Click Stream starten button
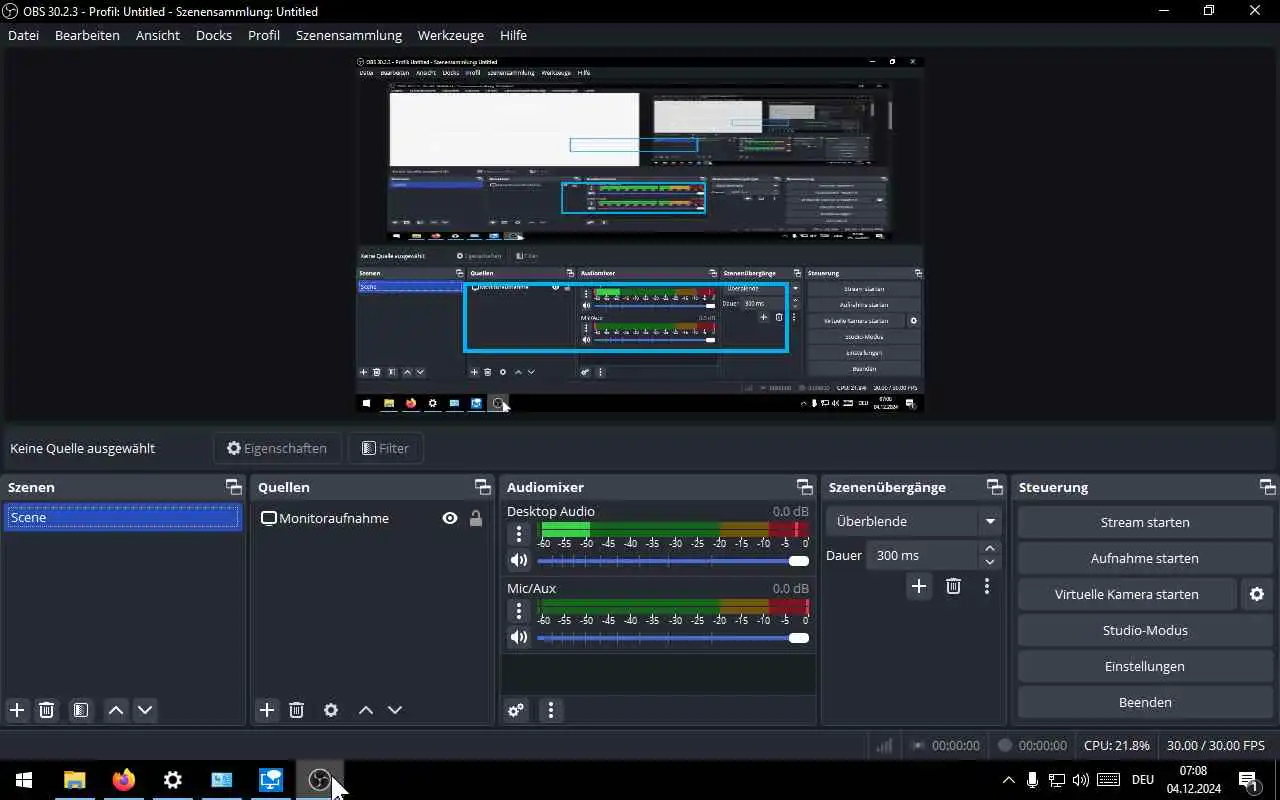The image size is (1280, 800). [x=1145, y=522]
